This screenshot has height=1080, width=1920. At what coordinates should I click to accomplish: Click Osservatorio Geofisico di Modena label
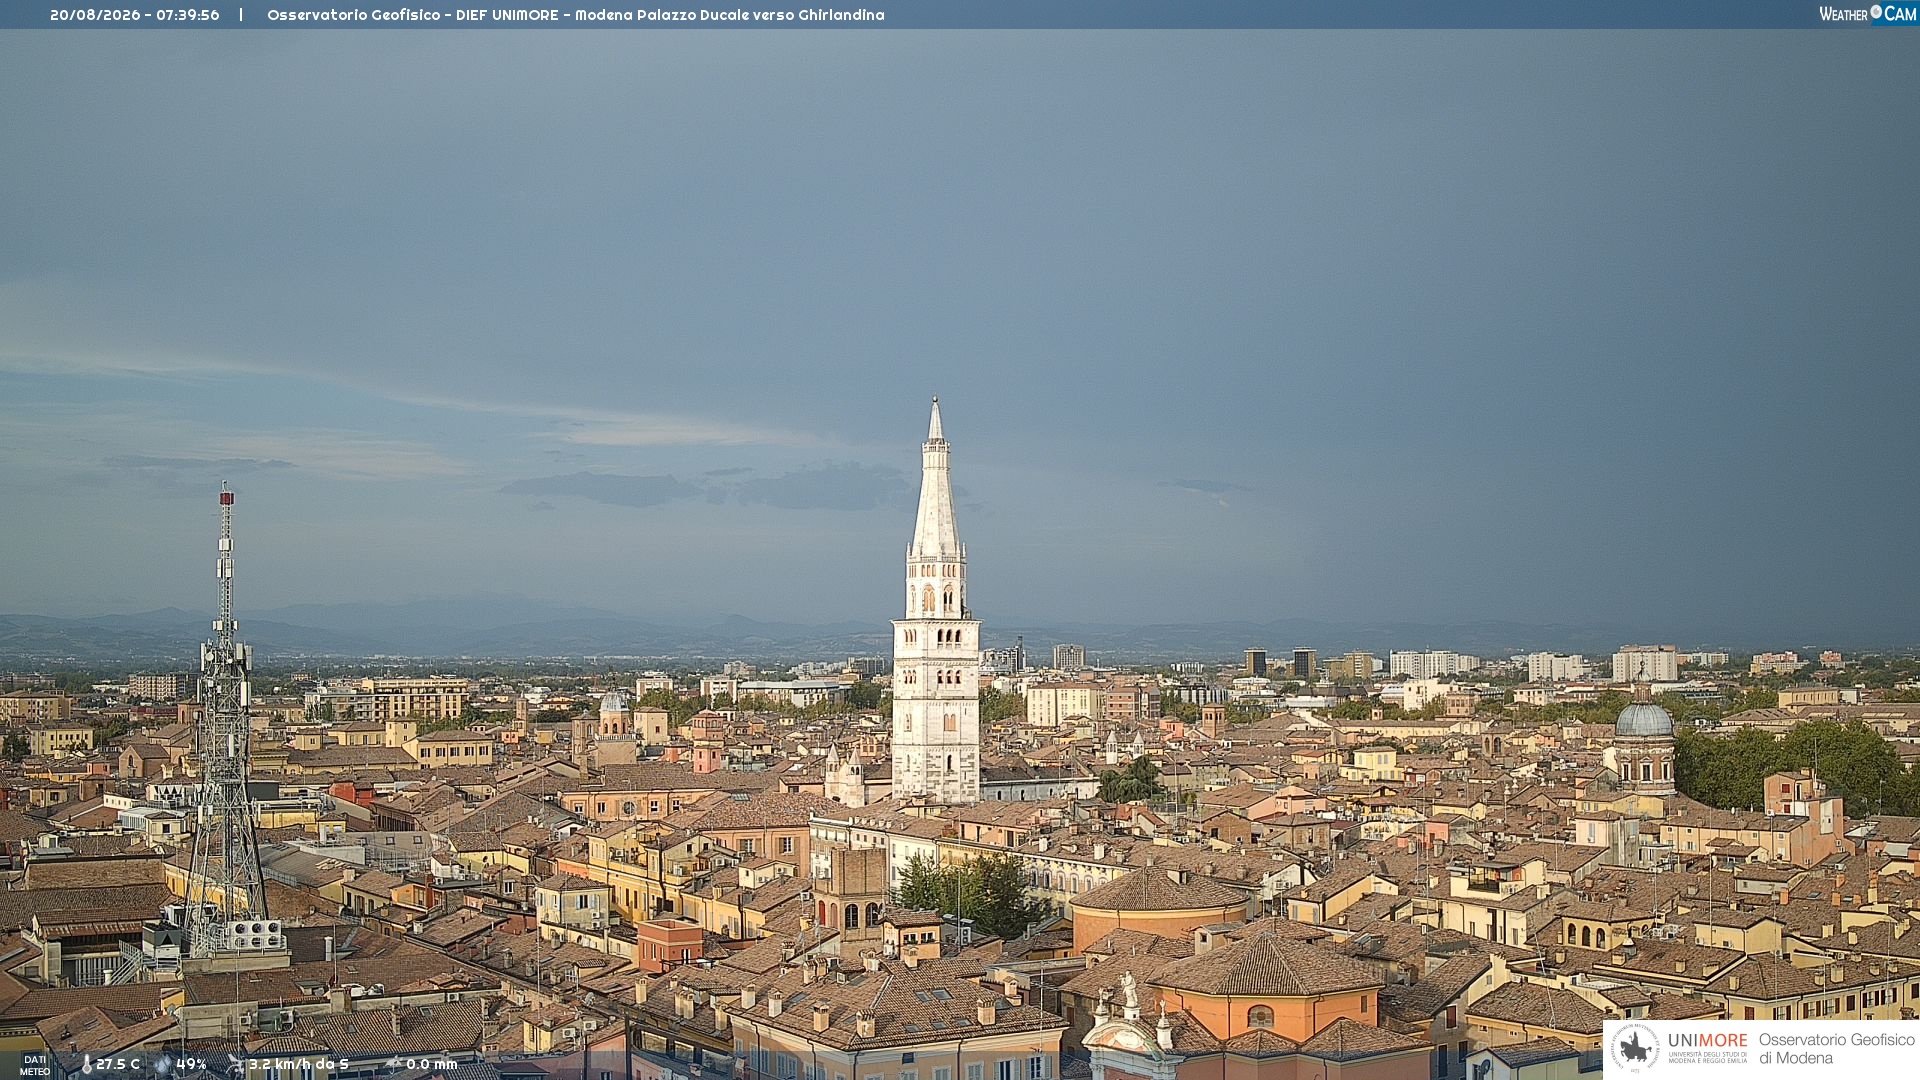click(1837, 1049)
